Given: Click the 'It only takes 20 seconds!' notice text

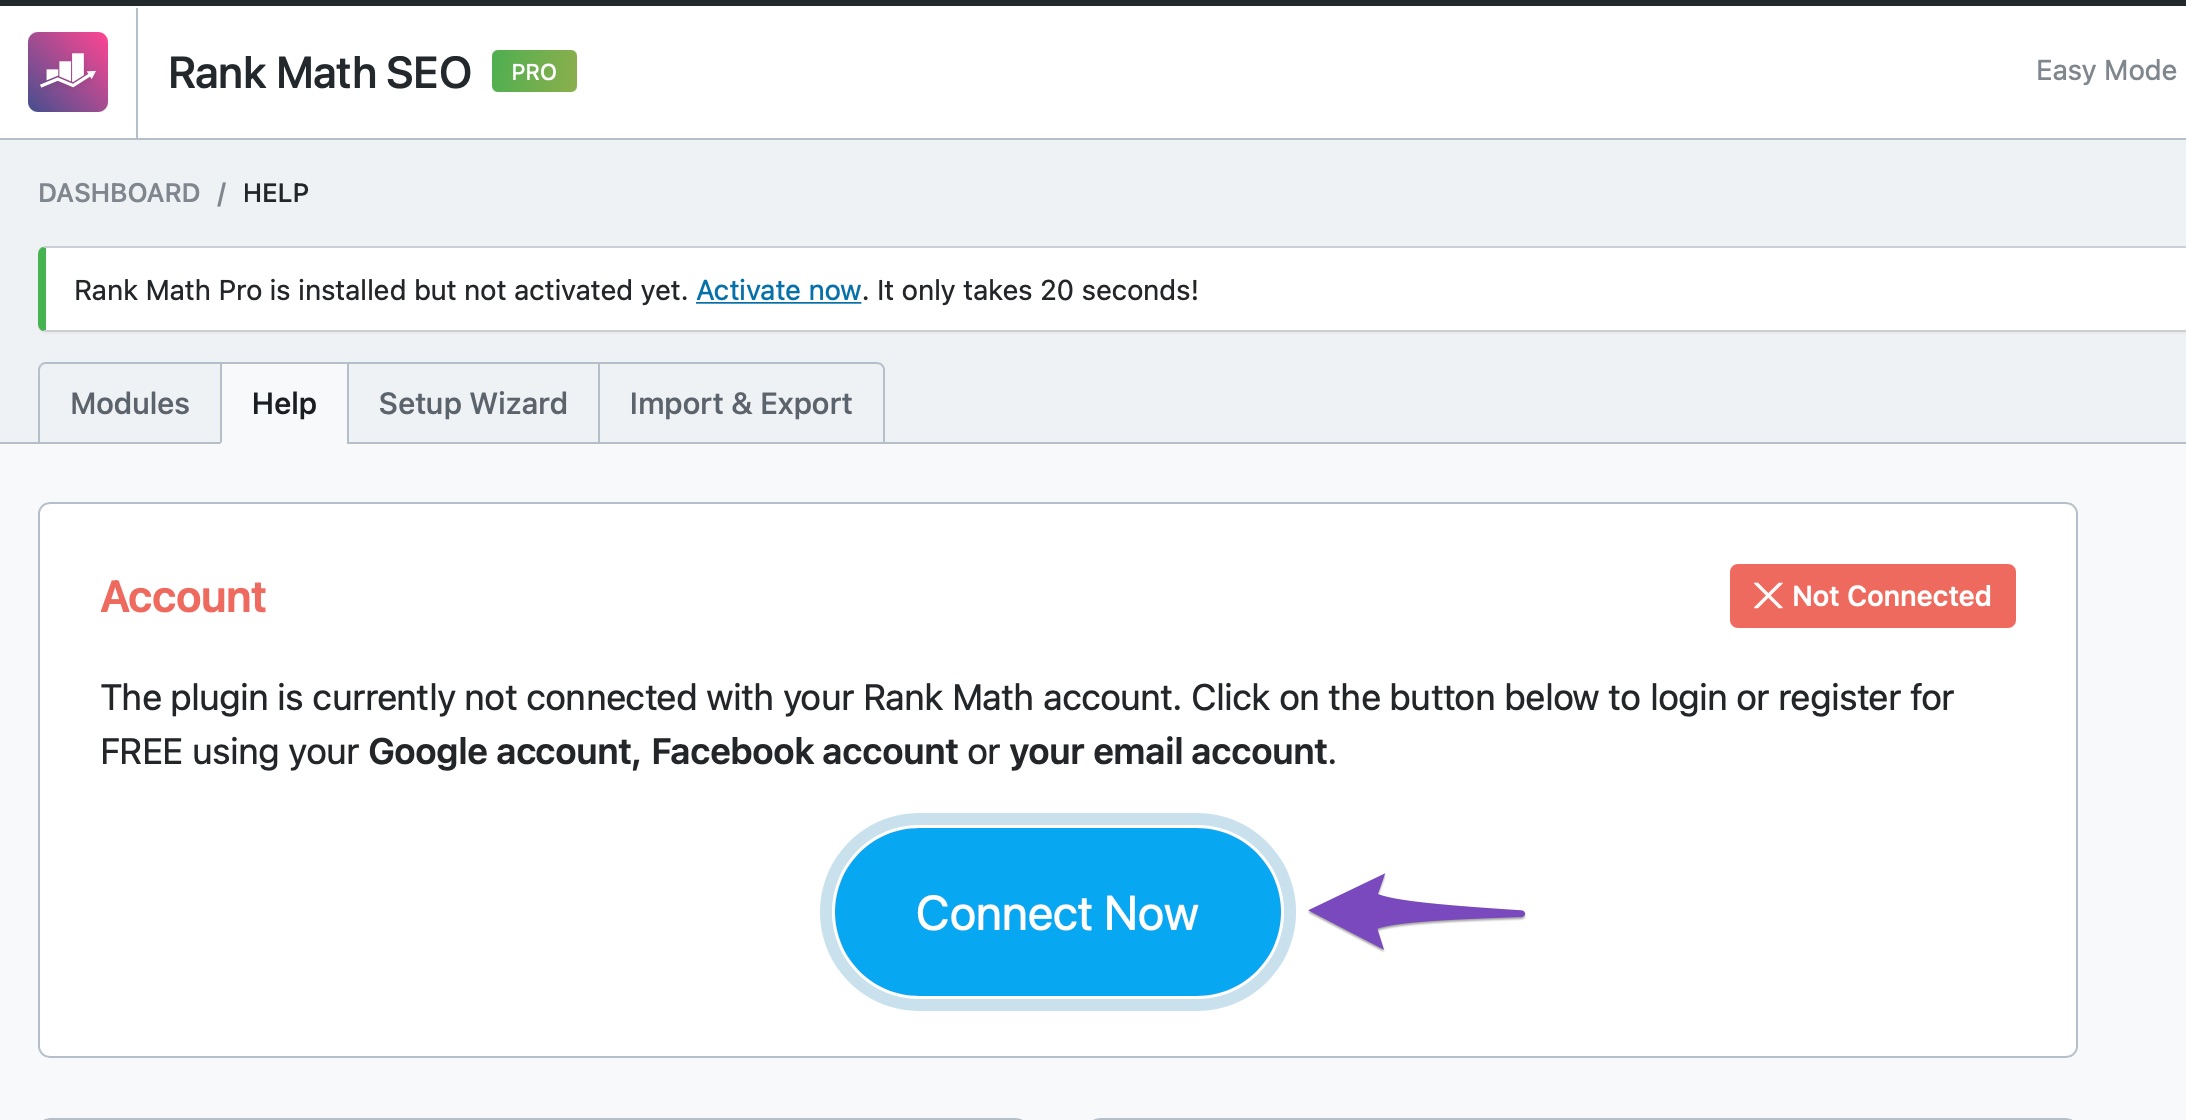Looking at the screenshot, I should click(x=1037, y=290).
